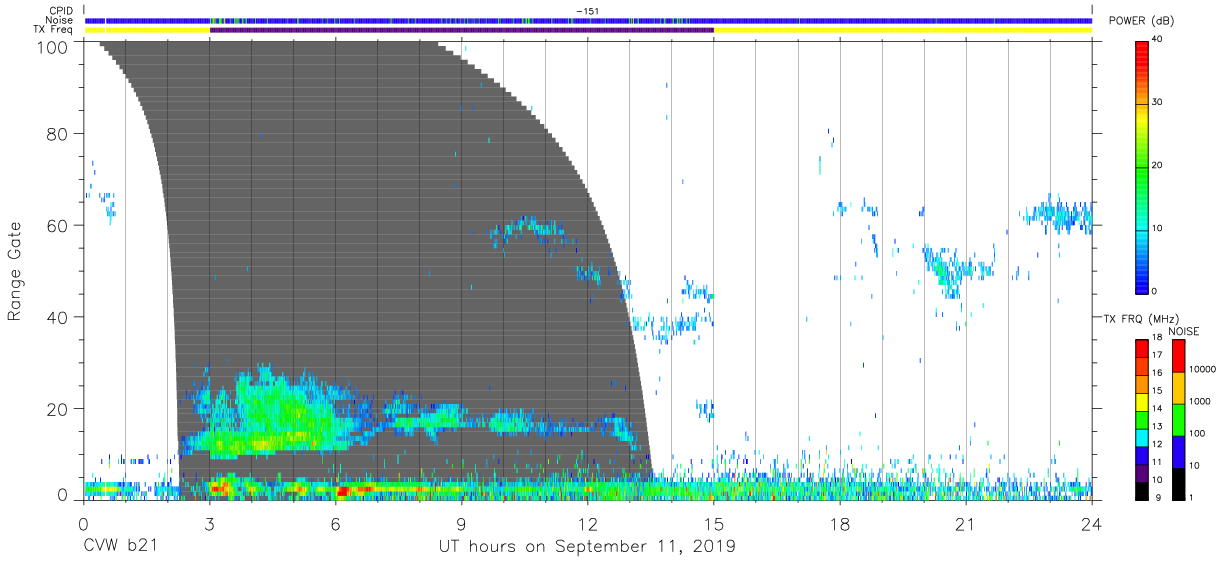Screen dimensions: 1228x567
Task: Click the 16 tick on the TX FRQ legend
Action: 1158,373
